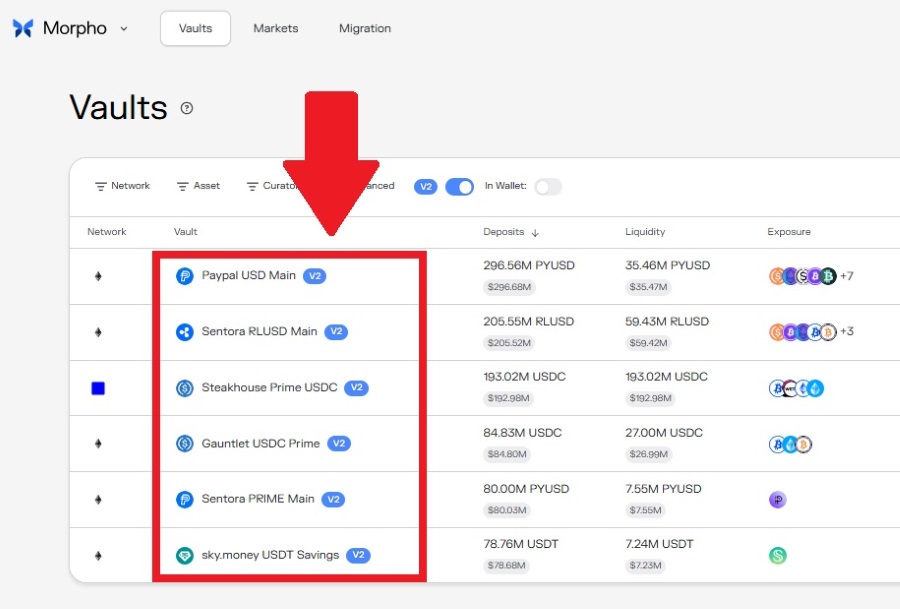Click exposure icons in Paypal USD Main row
Image resolution: width=900 pixels, height=609 pixels.
802,276
